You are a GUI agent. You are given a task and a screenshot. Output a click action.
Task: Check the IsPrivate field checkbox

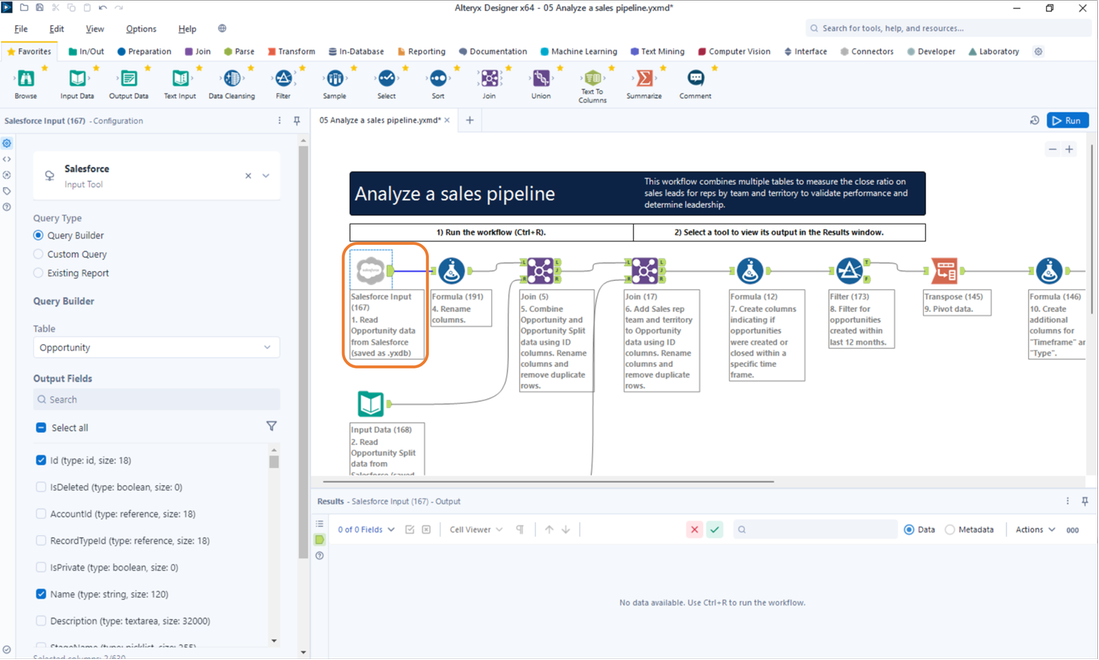[x=41, y=567]
